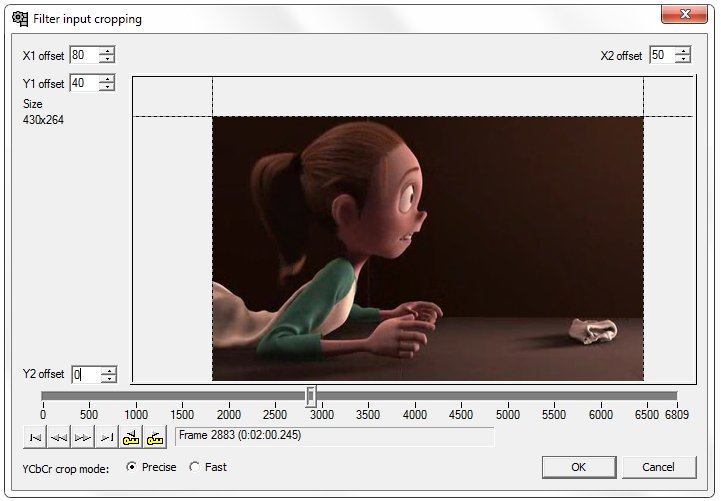Jump to the end of the video

(107, 437)
